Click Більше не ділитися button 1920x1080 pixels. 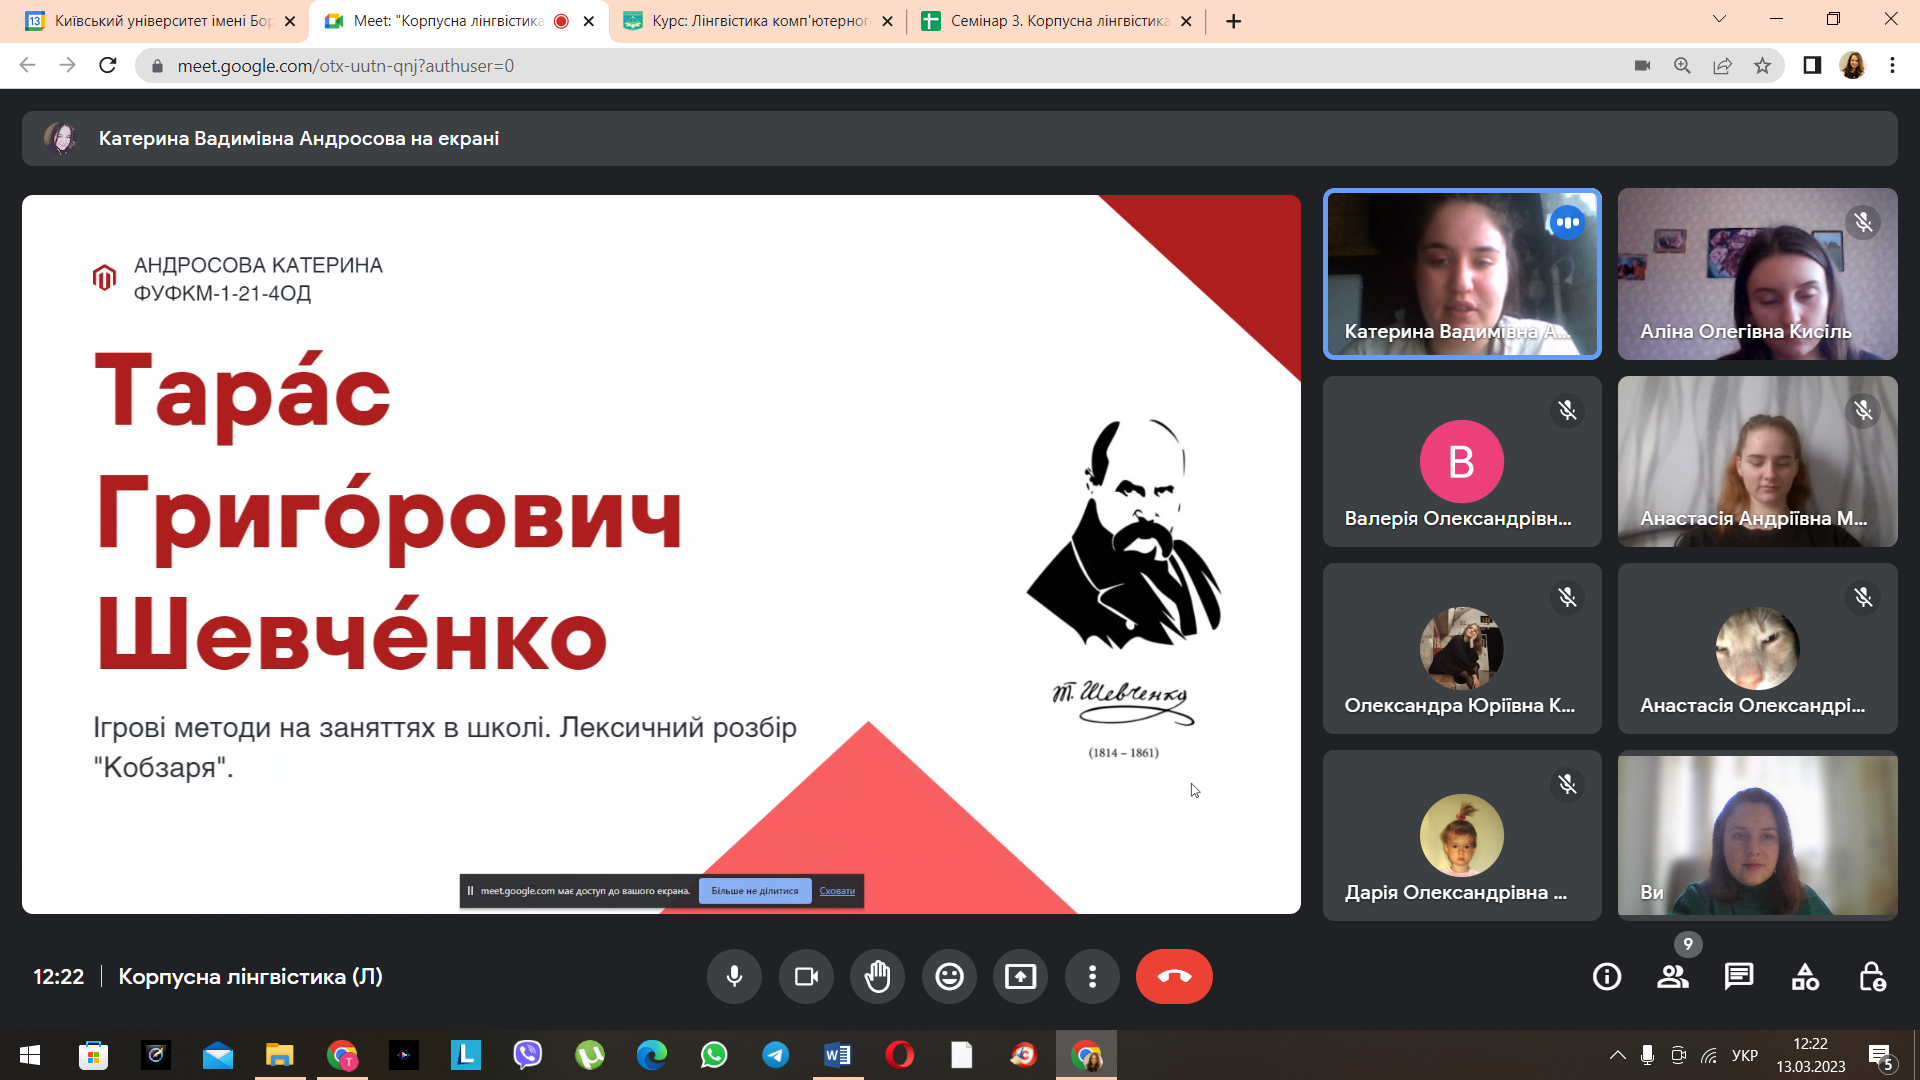point(755,891)
